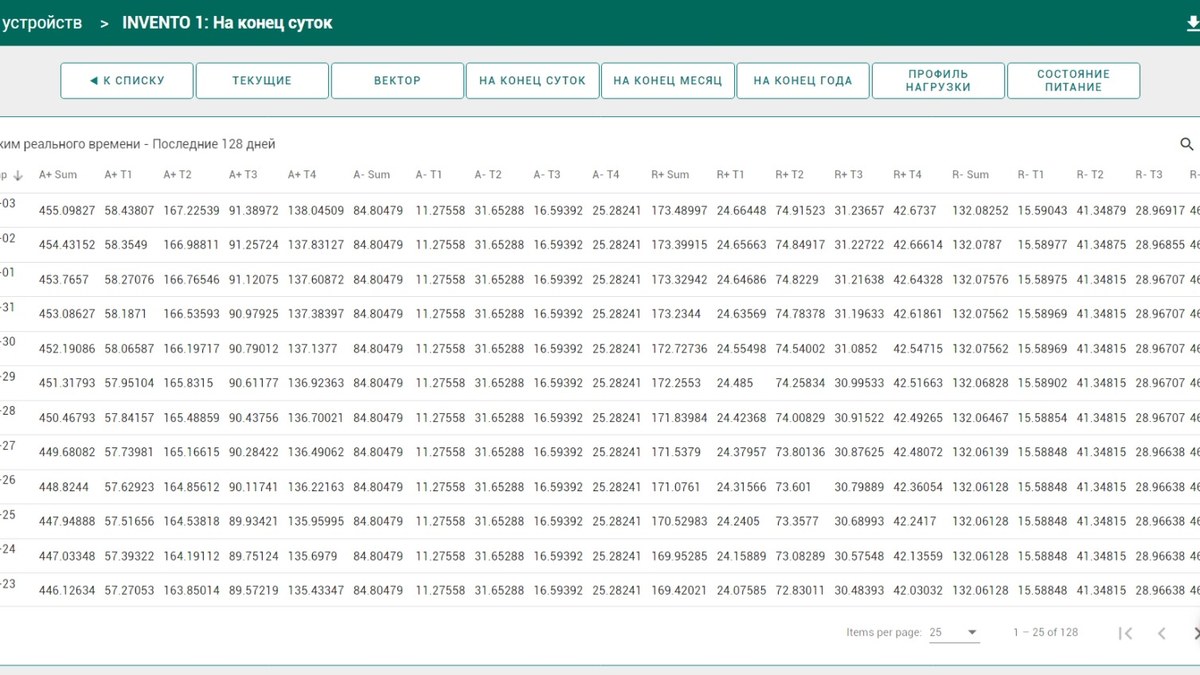The image size is (1200, 675).
Task: Click A+ T3 column header
Action: 243,175
